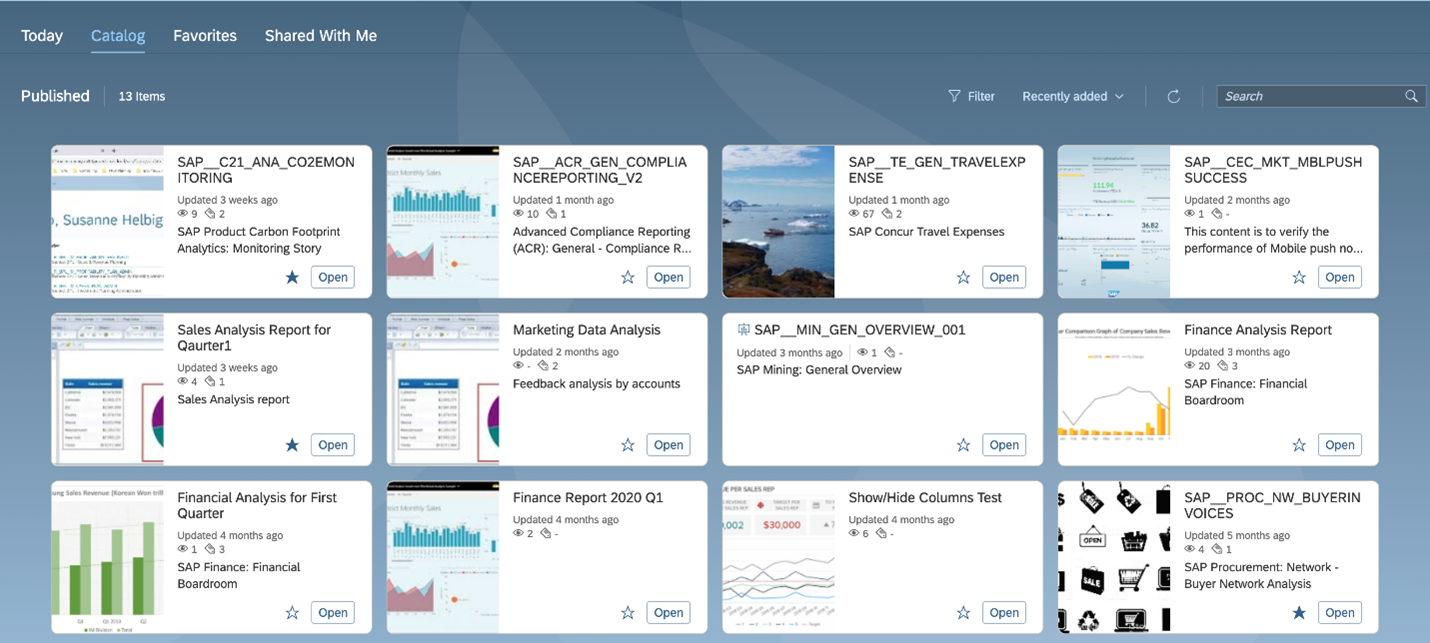Click views eye icon on TRAVELEXPENSE card
This screenshot has height=643, width=1430.
coord(854,214)
